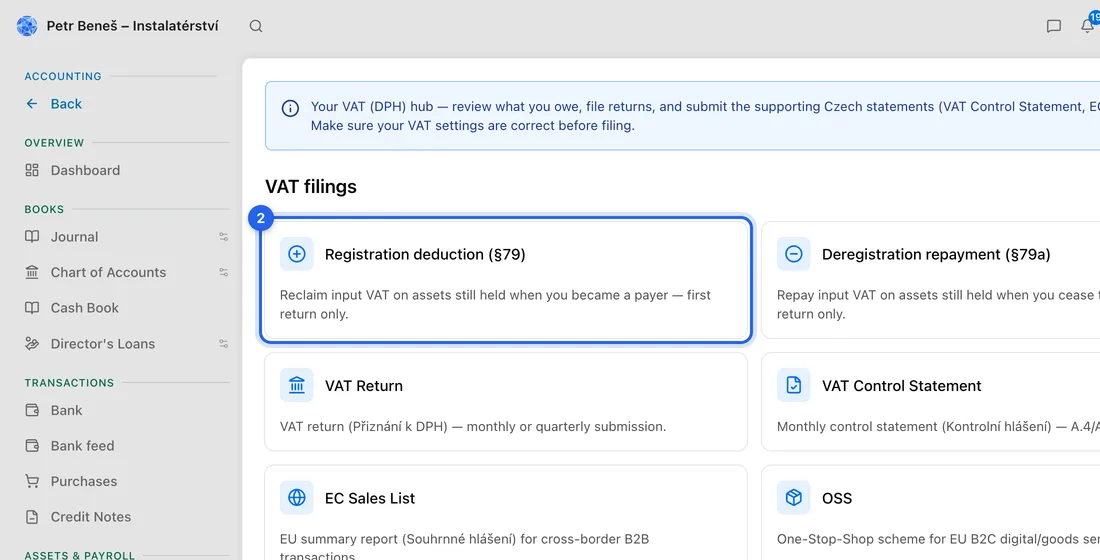This screenshot has width=1100, height=560.
Task: Select Director's Loans in the sidebar
Action: click(x=102, y=344)
